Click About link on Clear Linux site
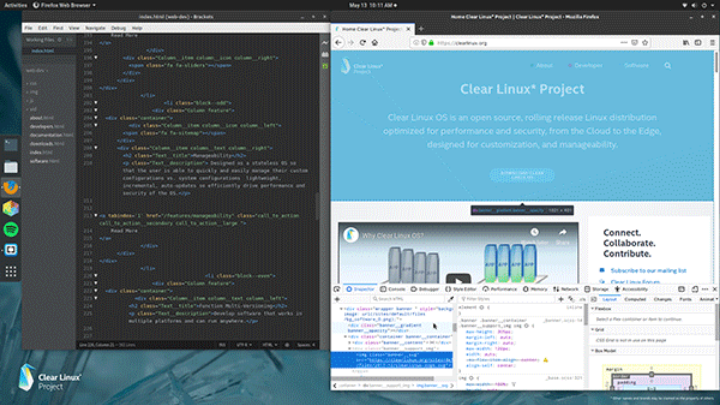 tap(544, 66)
